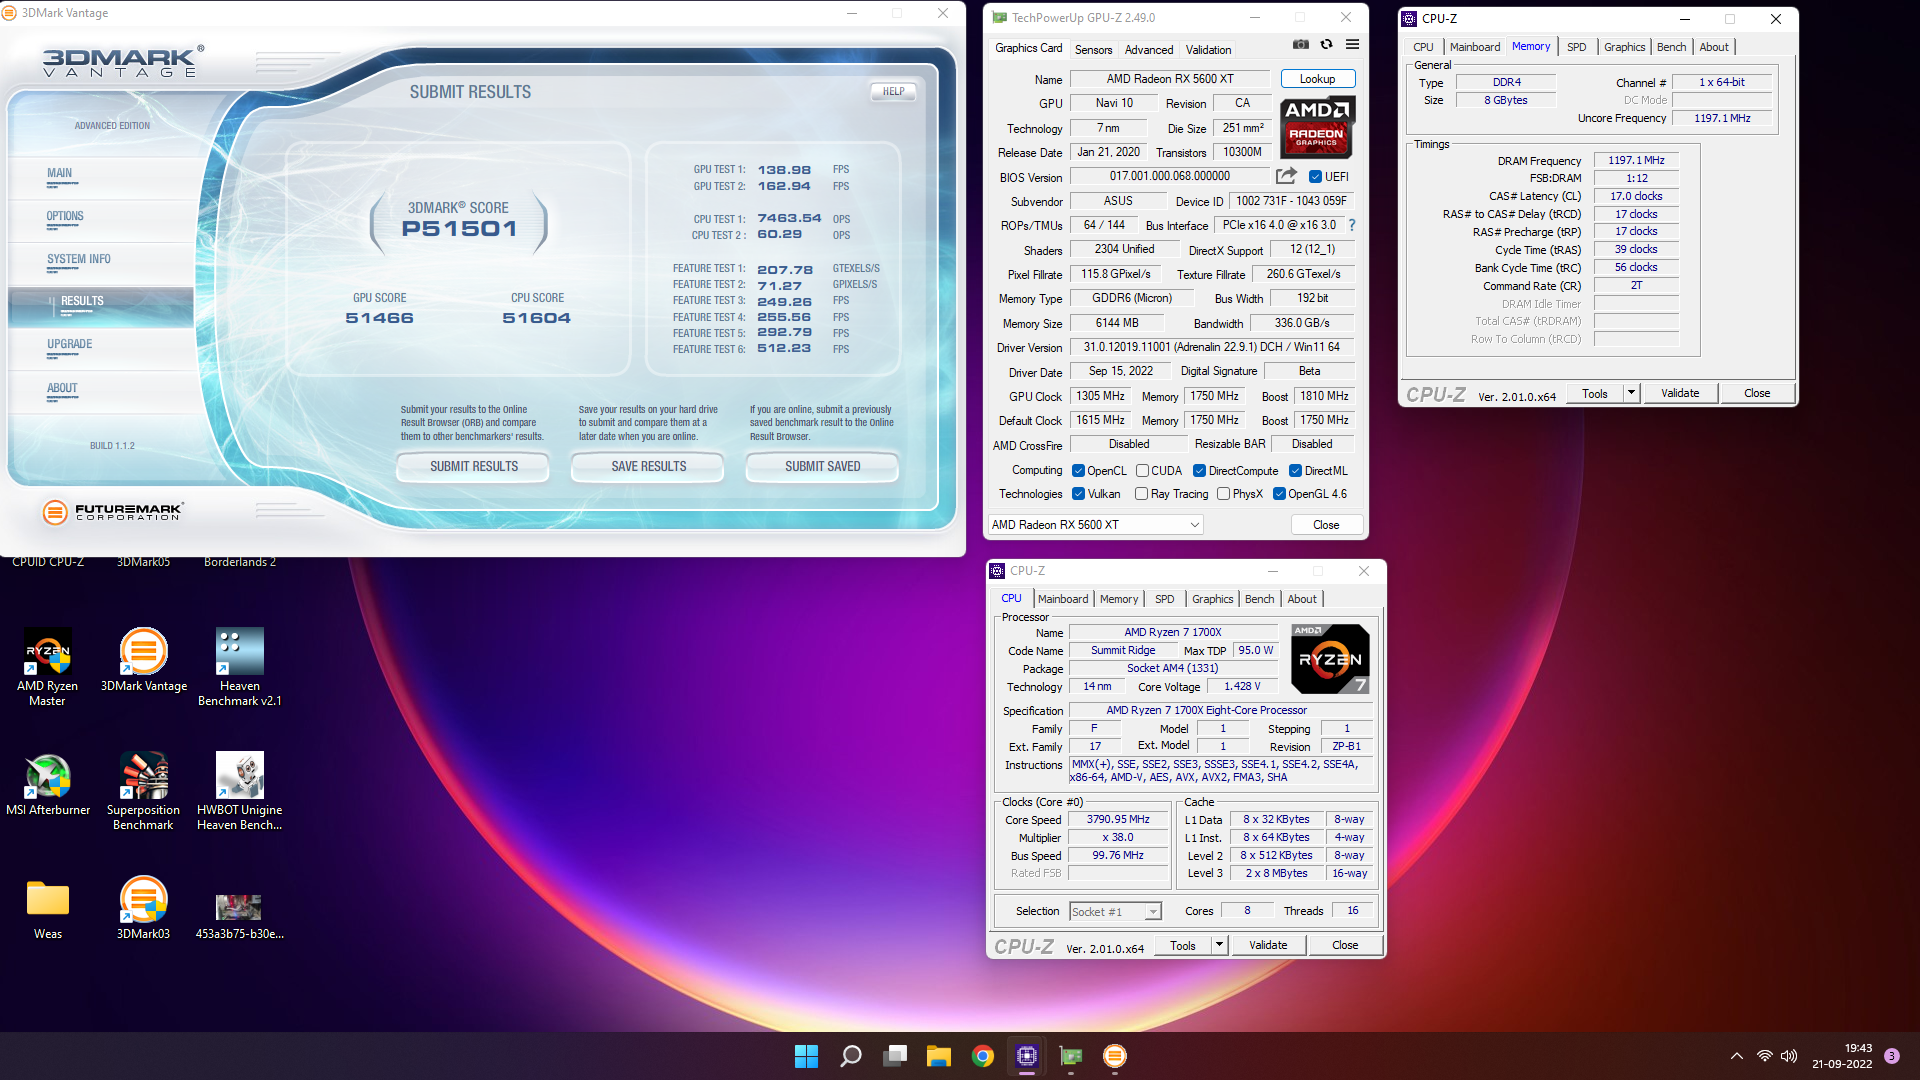Open Google Chrome from taskbar
1920x1080 pixels.
[x=983, y=1056]
